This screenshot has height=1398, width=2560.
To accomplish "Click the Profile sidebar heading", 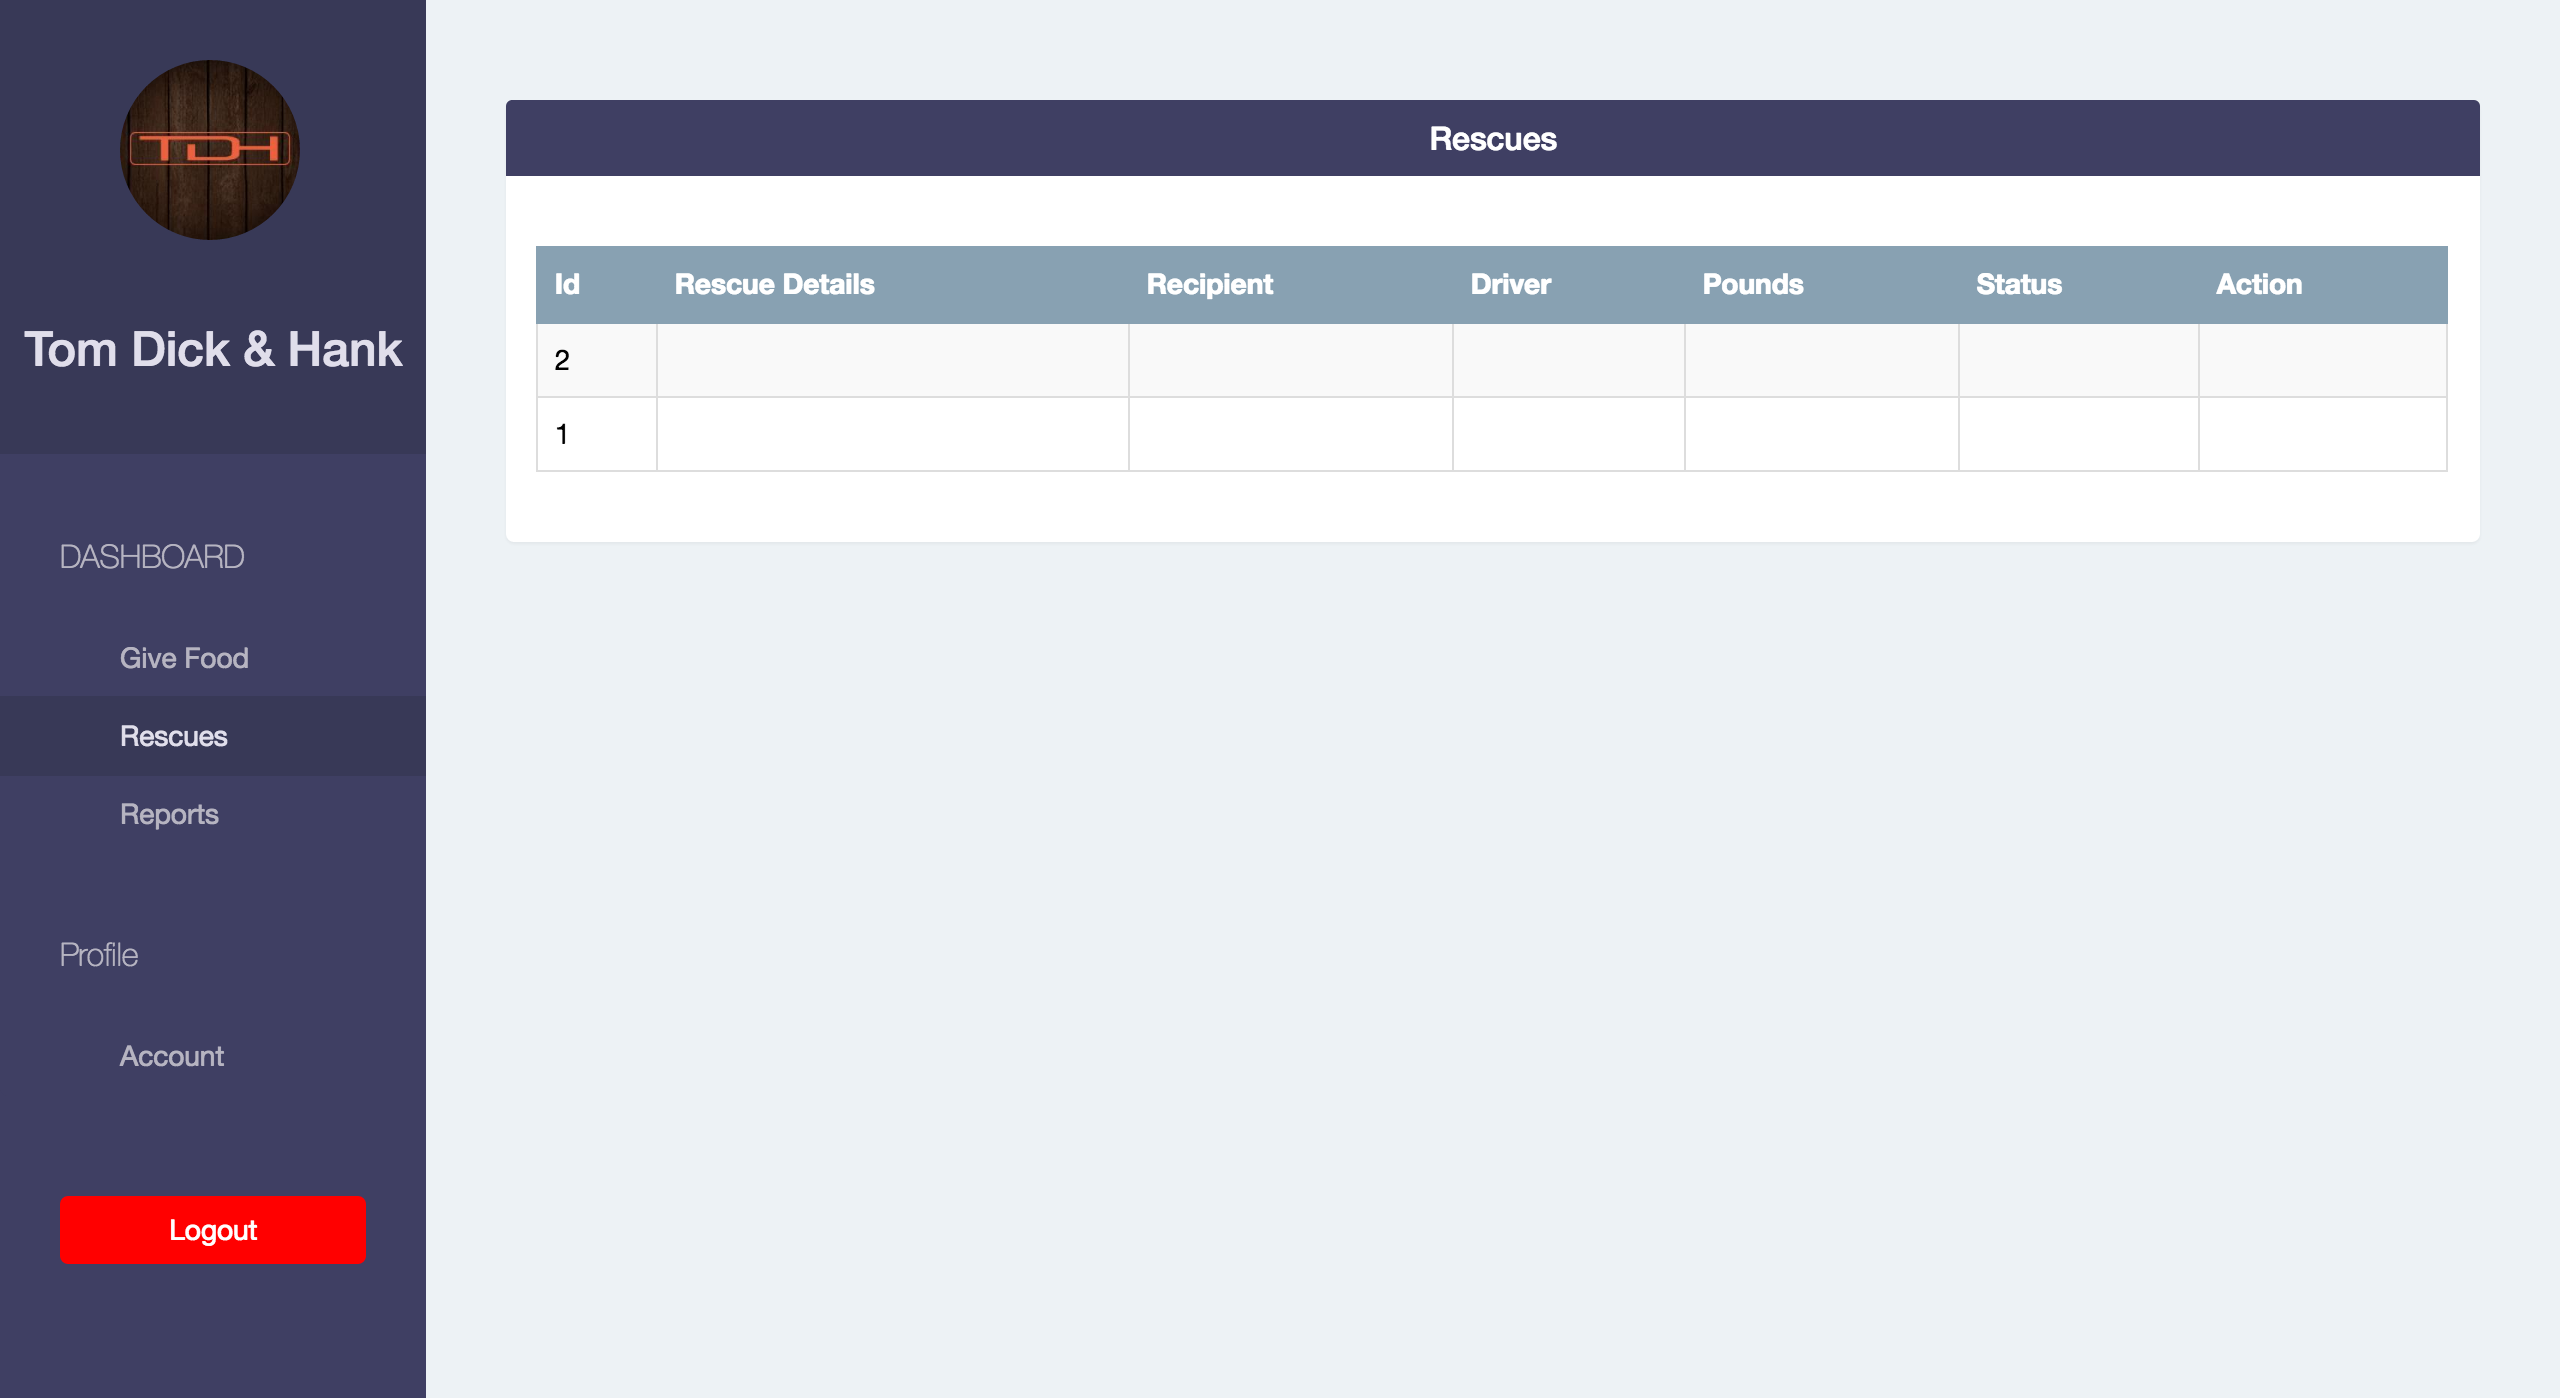I will point(99,955).
